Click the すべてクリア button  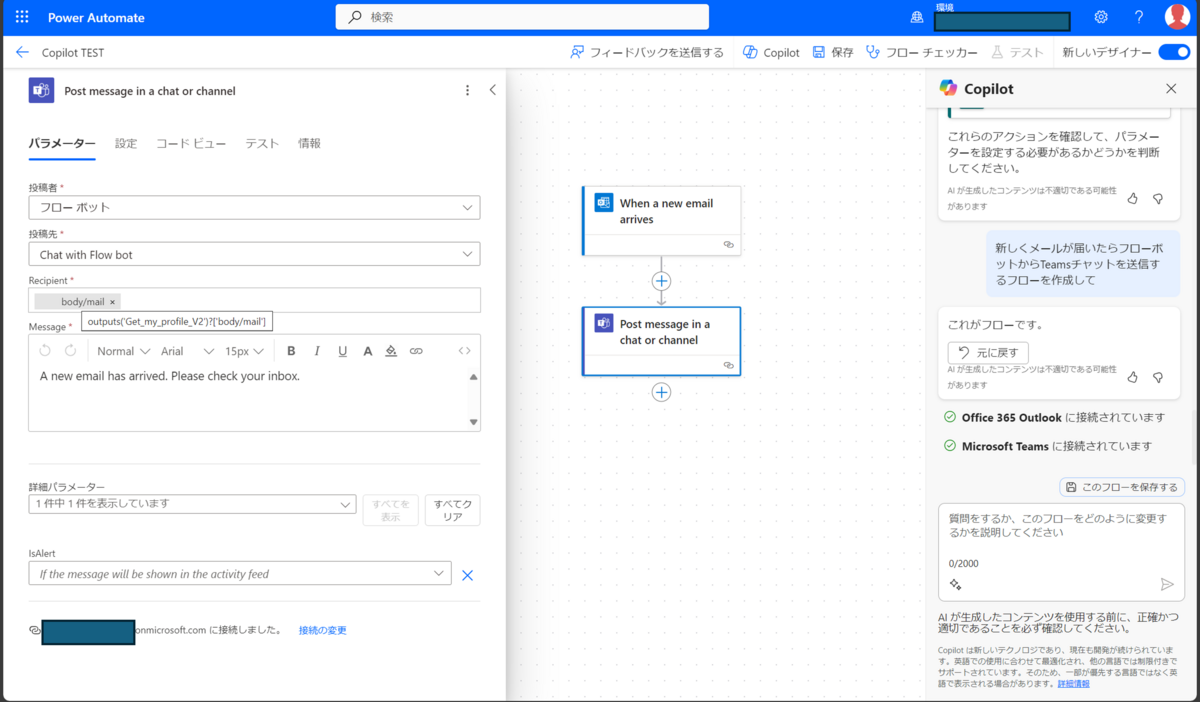[452, 510]
